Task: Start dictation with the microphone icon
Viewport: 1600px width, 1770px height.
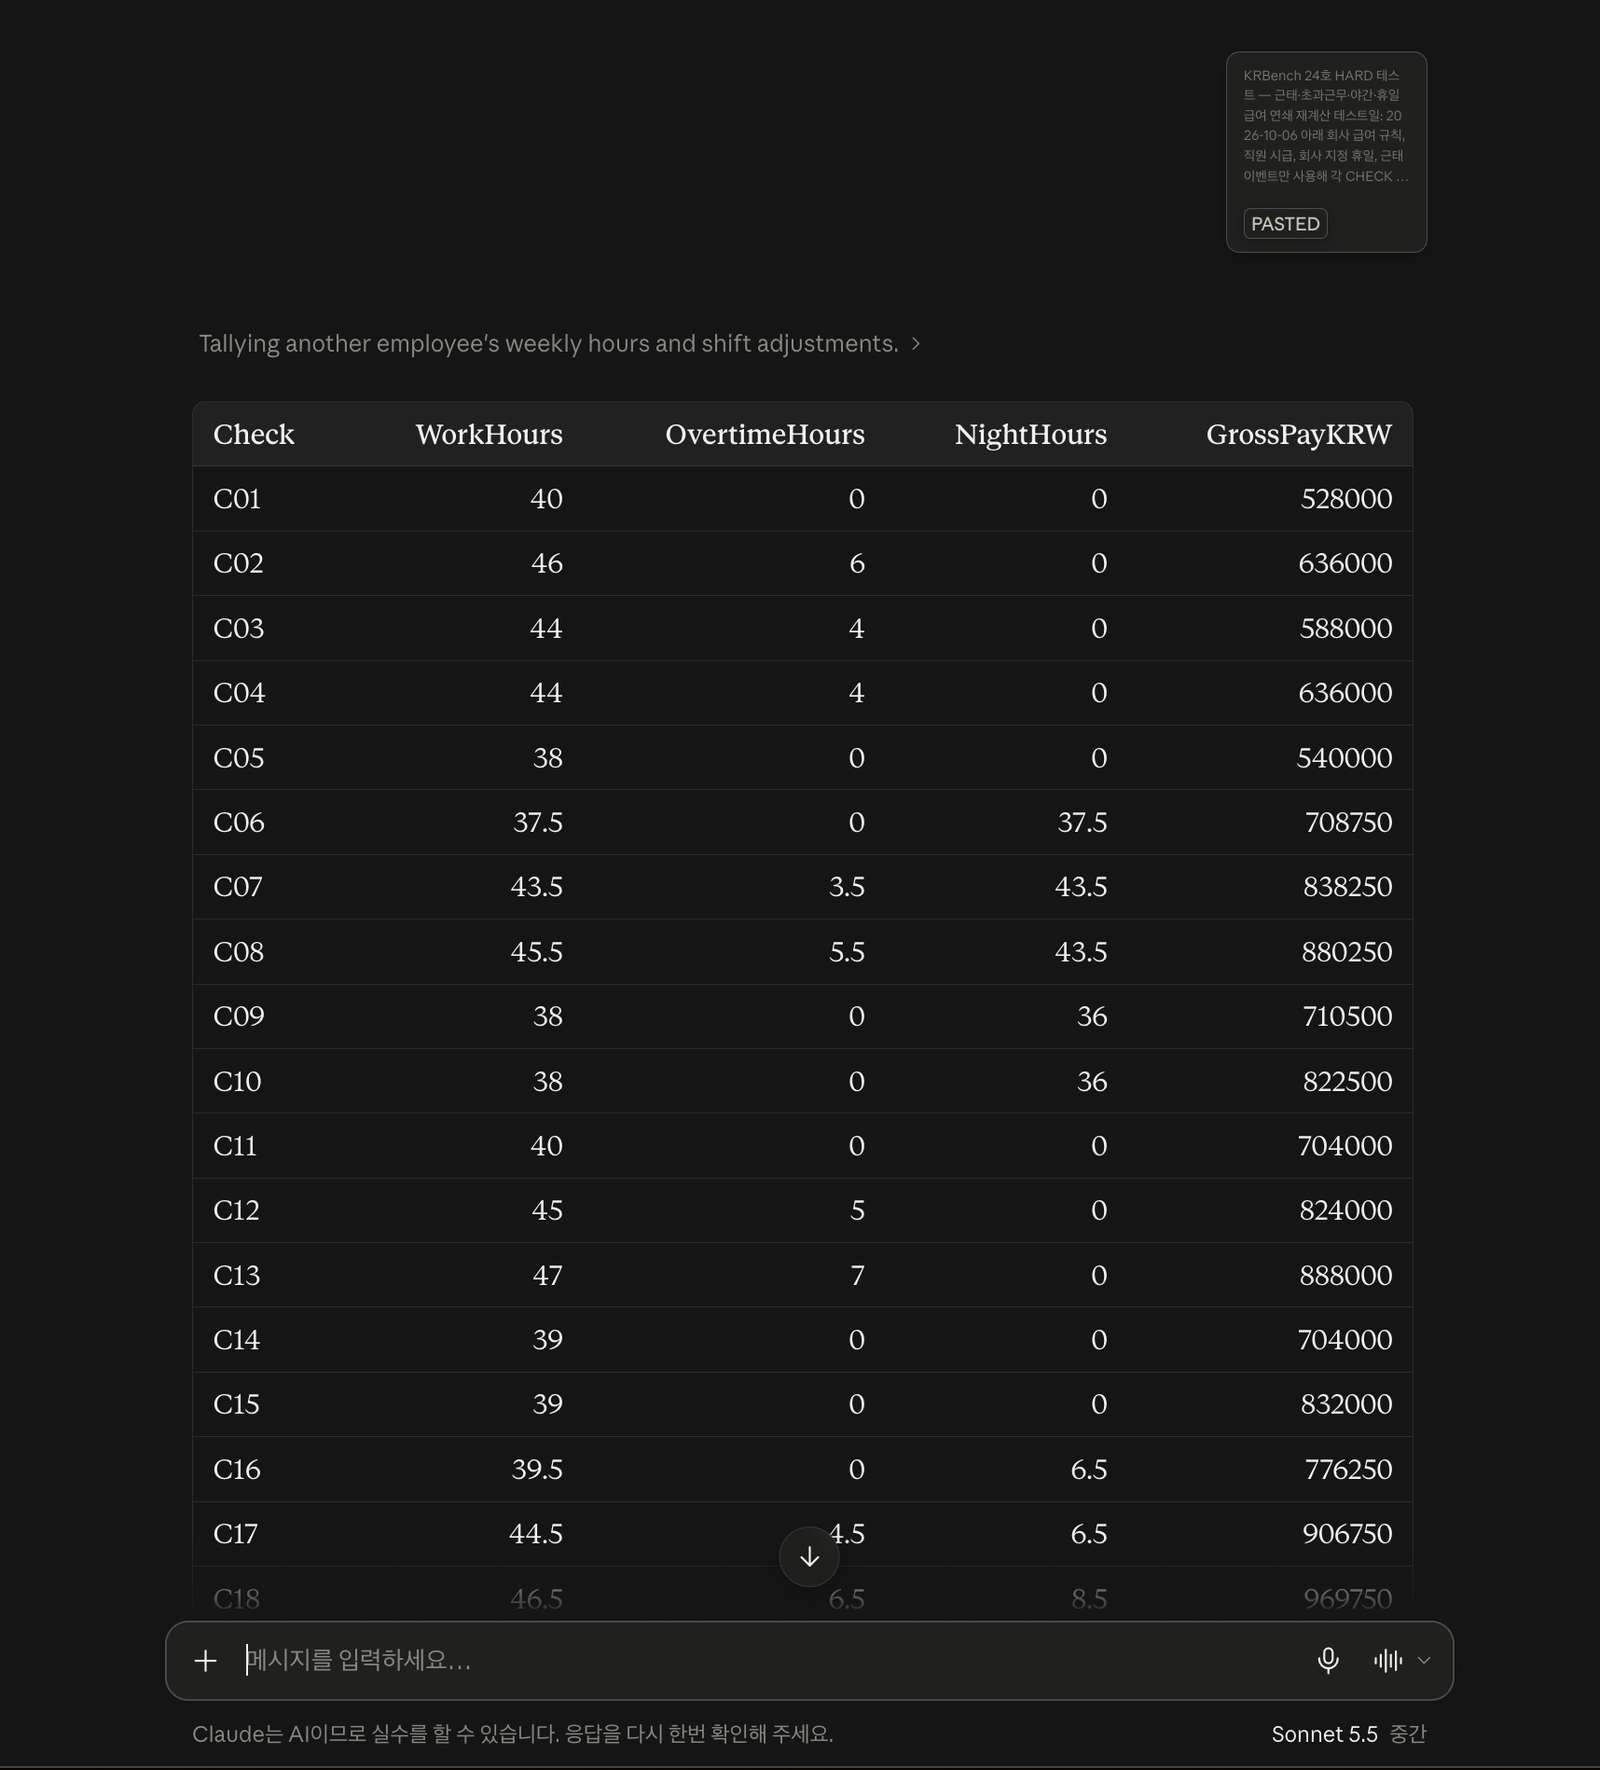Action: point(1328,1660)
